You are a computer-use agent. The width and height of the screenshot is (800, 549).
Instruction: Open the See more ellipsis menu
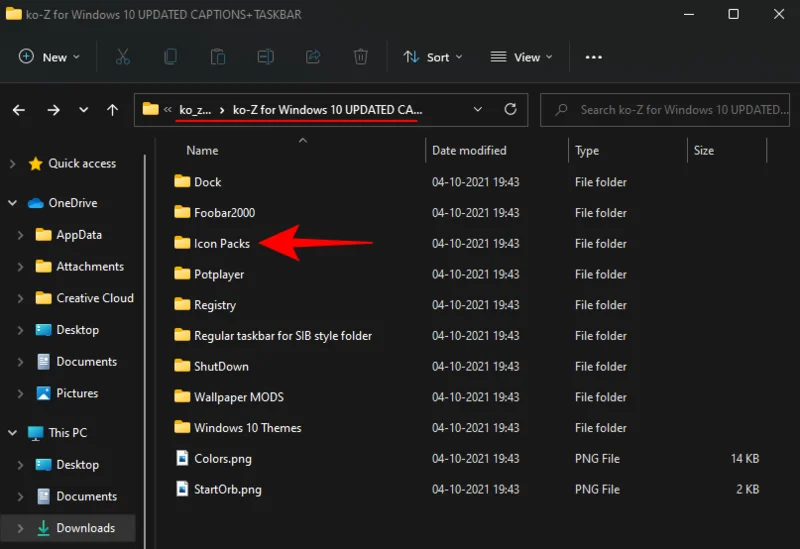[593, 57]
